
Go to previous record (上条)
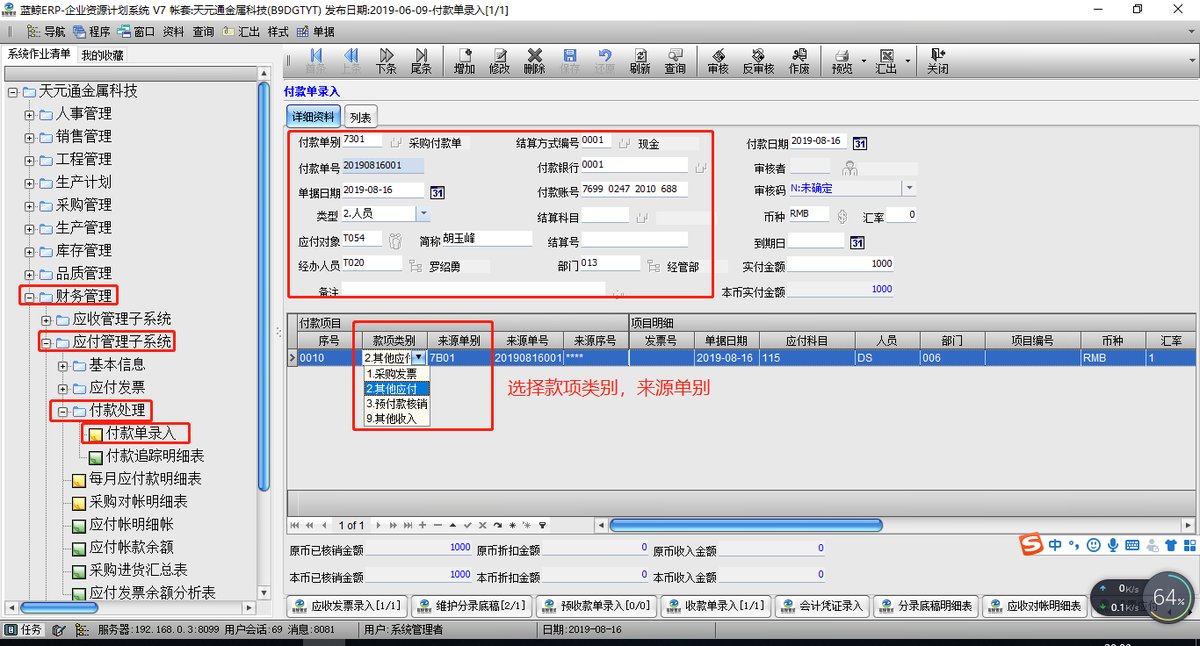tap(351, 61)
